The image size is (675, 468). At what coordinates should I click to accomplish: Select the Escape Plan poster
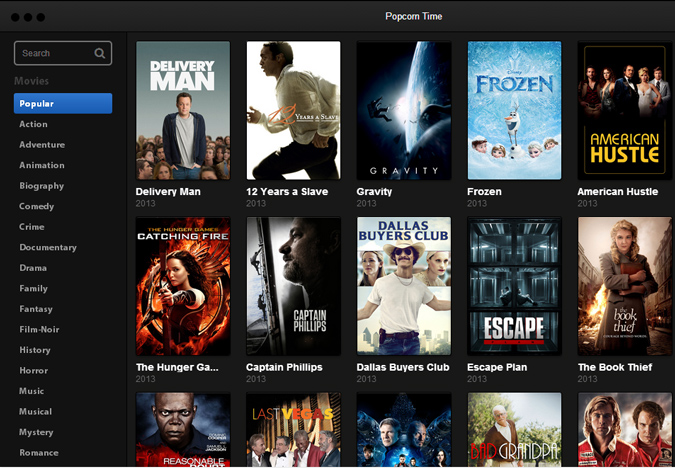514,286
